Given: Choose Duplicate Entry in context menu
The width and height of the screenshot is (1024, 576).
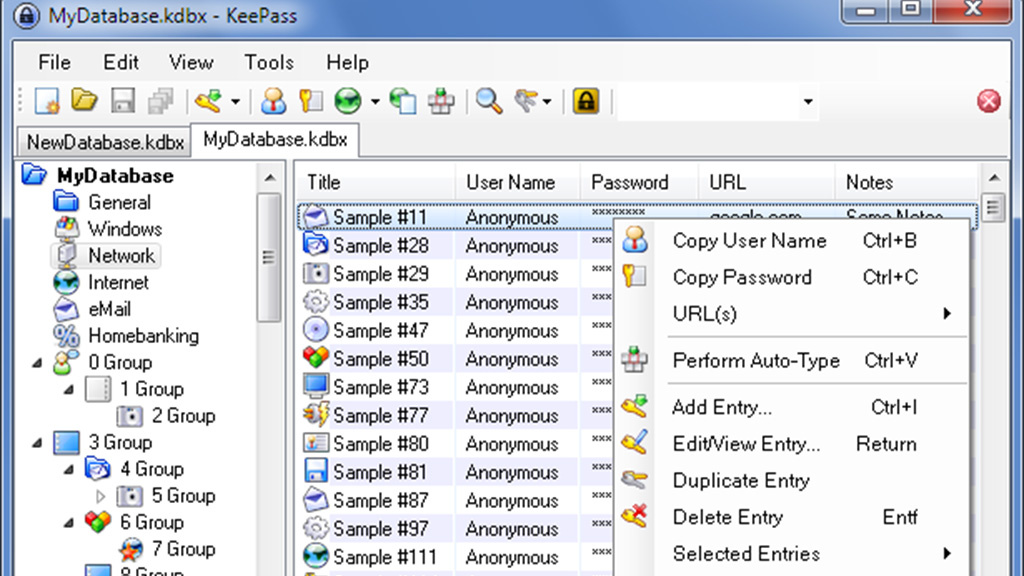Looking at the screenshot, I should [x=792, y=481].
